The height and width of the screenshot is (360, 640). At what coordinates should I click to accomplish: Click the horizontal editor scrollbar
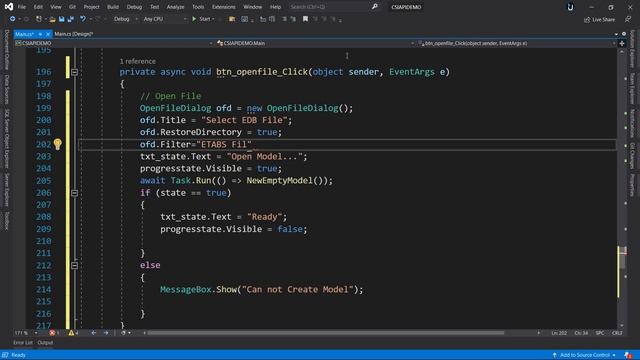[x=325, y=333]
